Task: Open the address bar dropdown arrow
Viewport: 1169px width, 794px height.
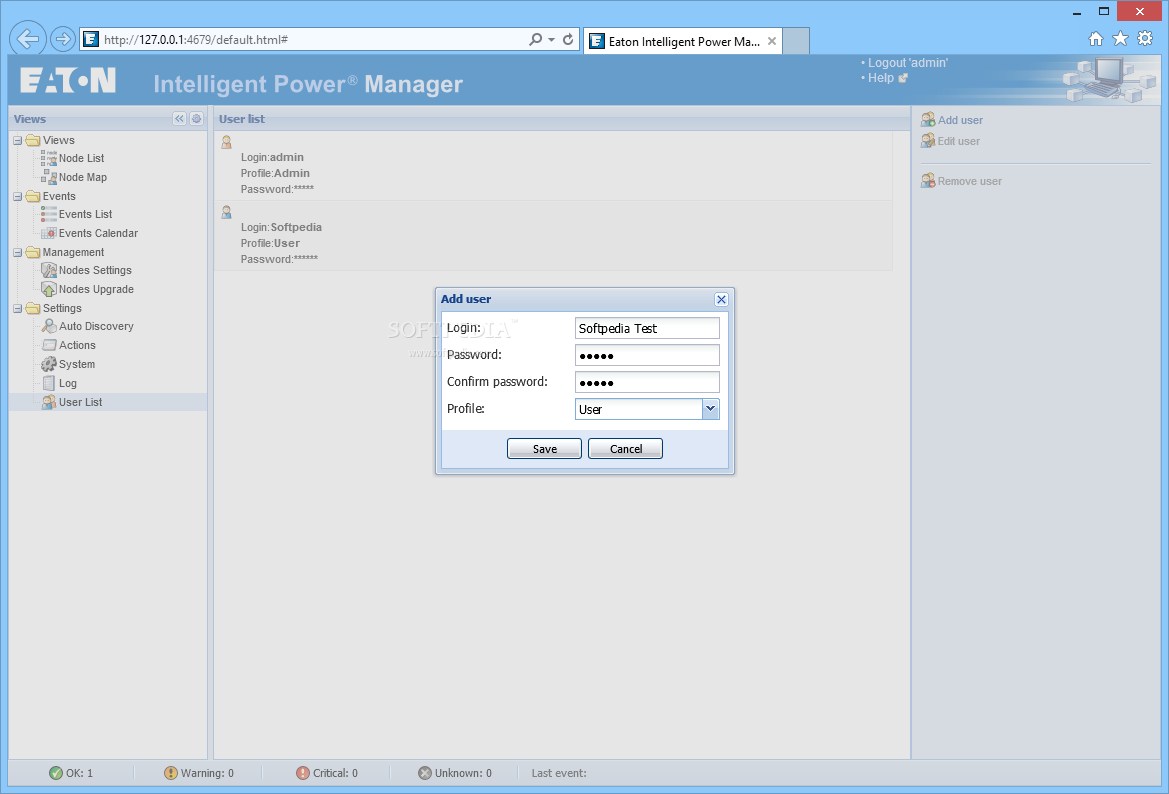Action: click(552, 40)
